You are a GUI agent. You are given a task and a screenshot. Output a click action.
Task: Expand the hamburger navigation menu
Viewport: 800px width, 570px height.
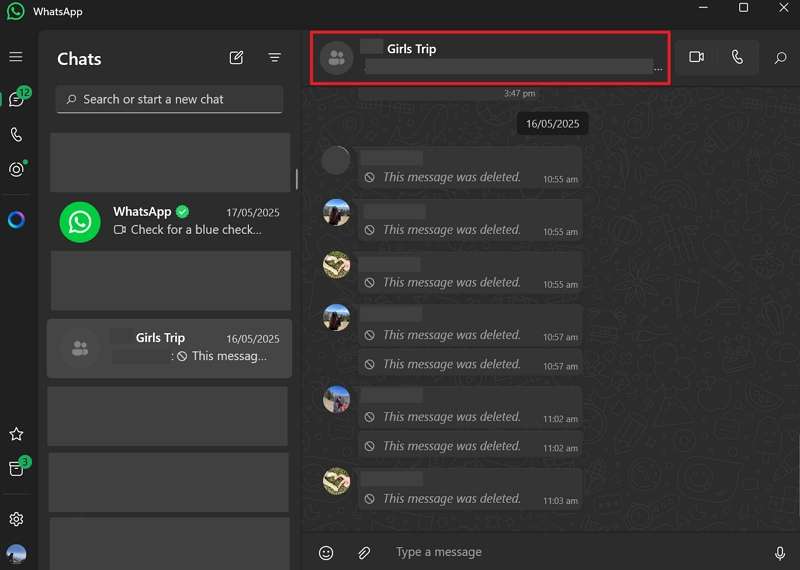16,57
